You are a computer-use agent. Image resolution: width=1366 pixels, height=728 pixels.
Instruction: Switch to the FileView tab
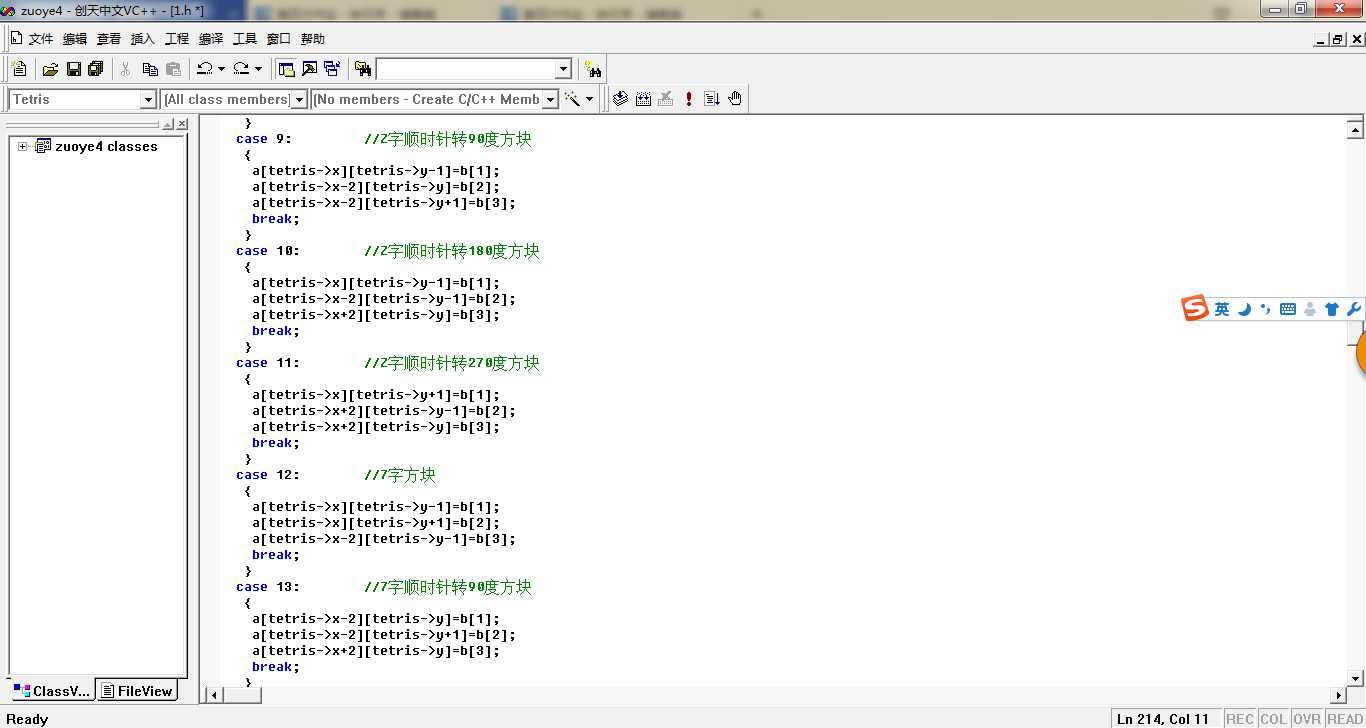pos(138,691)
